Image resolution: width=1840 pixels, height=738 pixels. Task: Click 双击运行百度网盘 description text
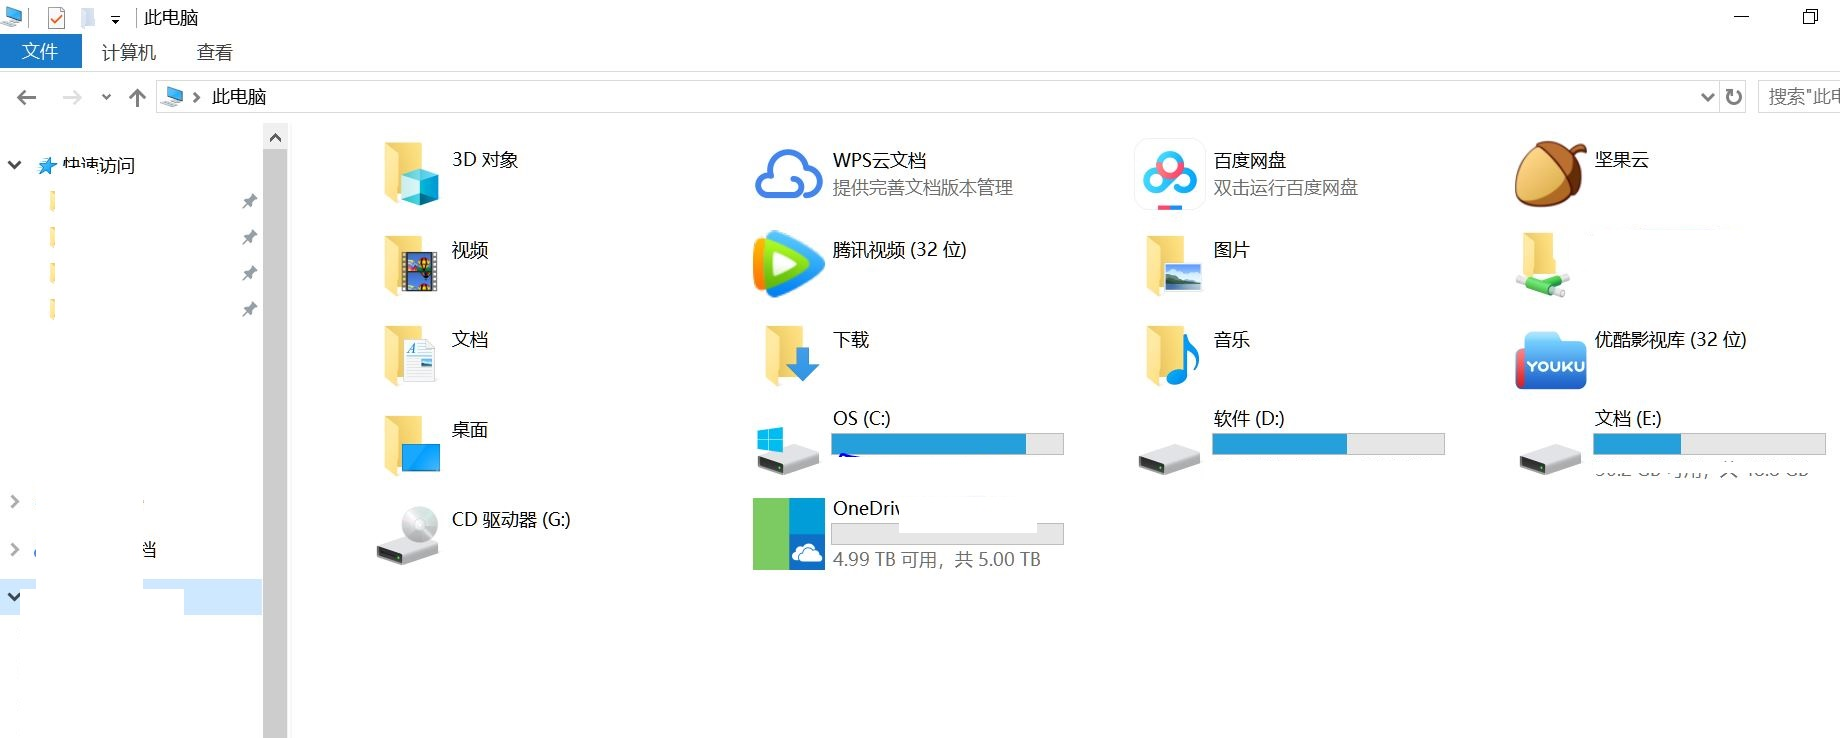point(1285,188)
